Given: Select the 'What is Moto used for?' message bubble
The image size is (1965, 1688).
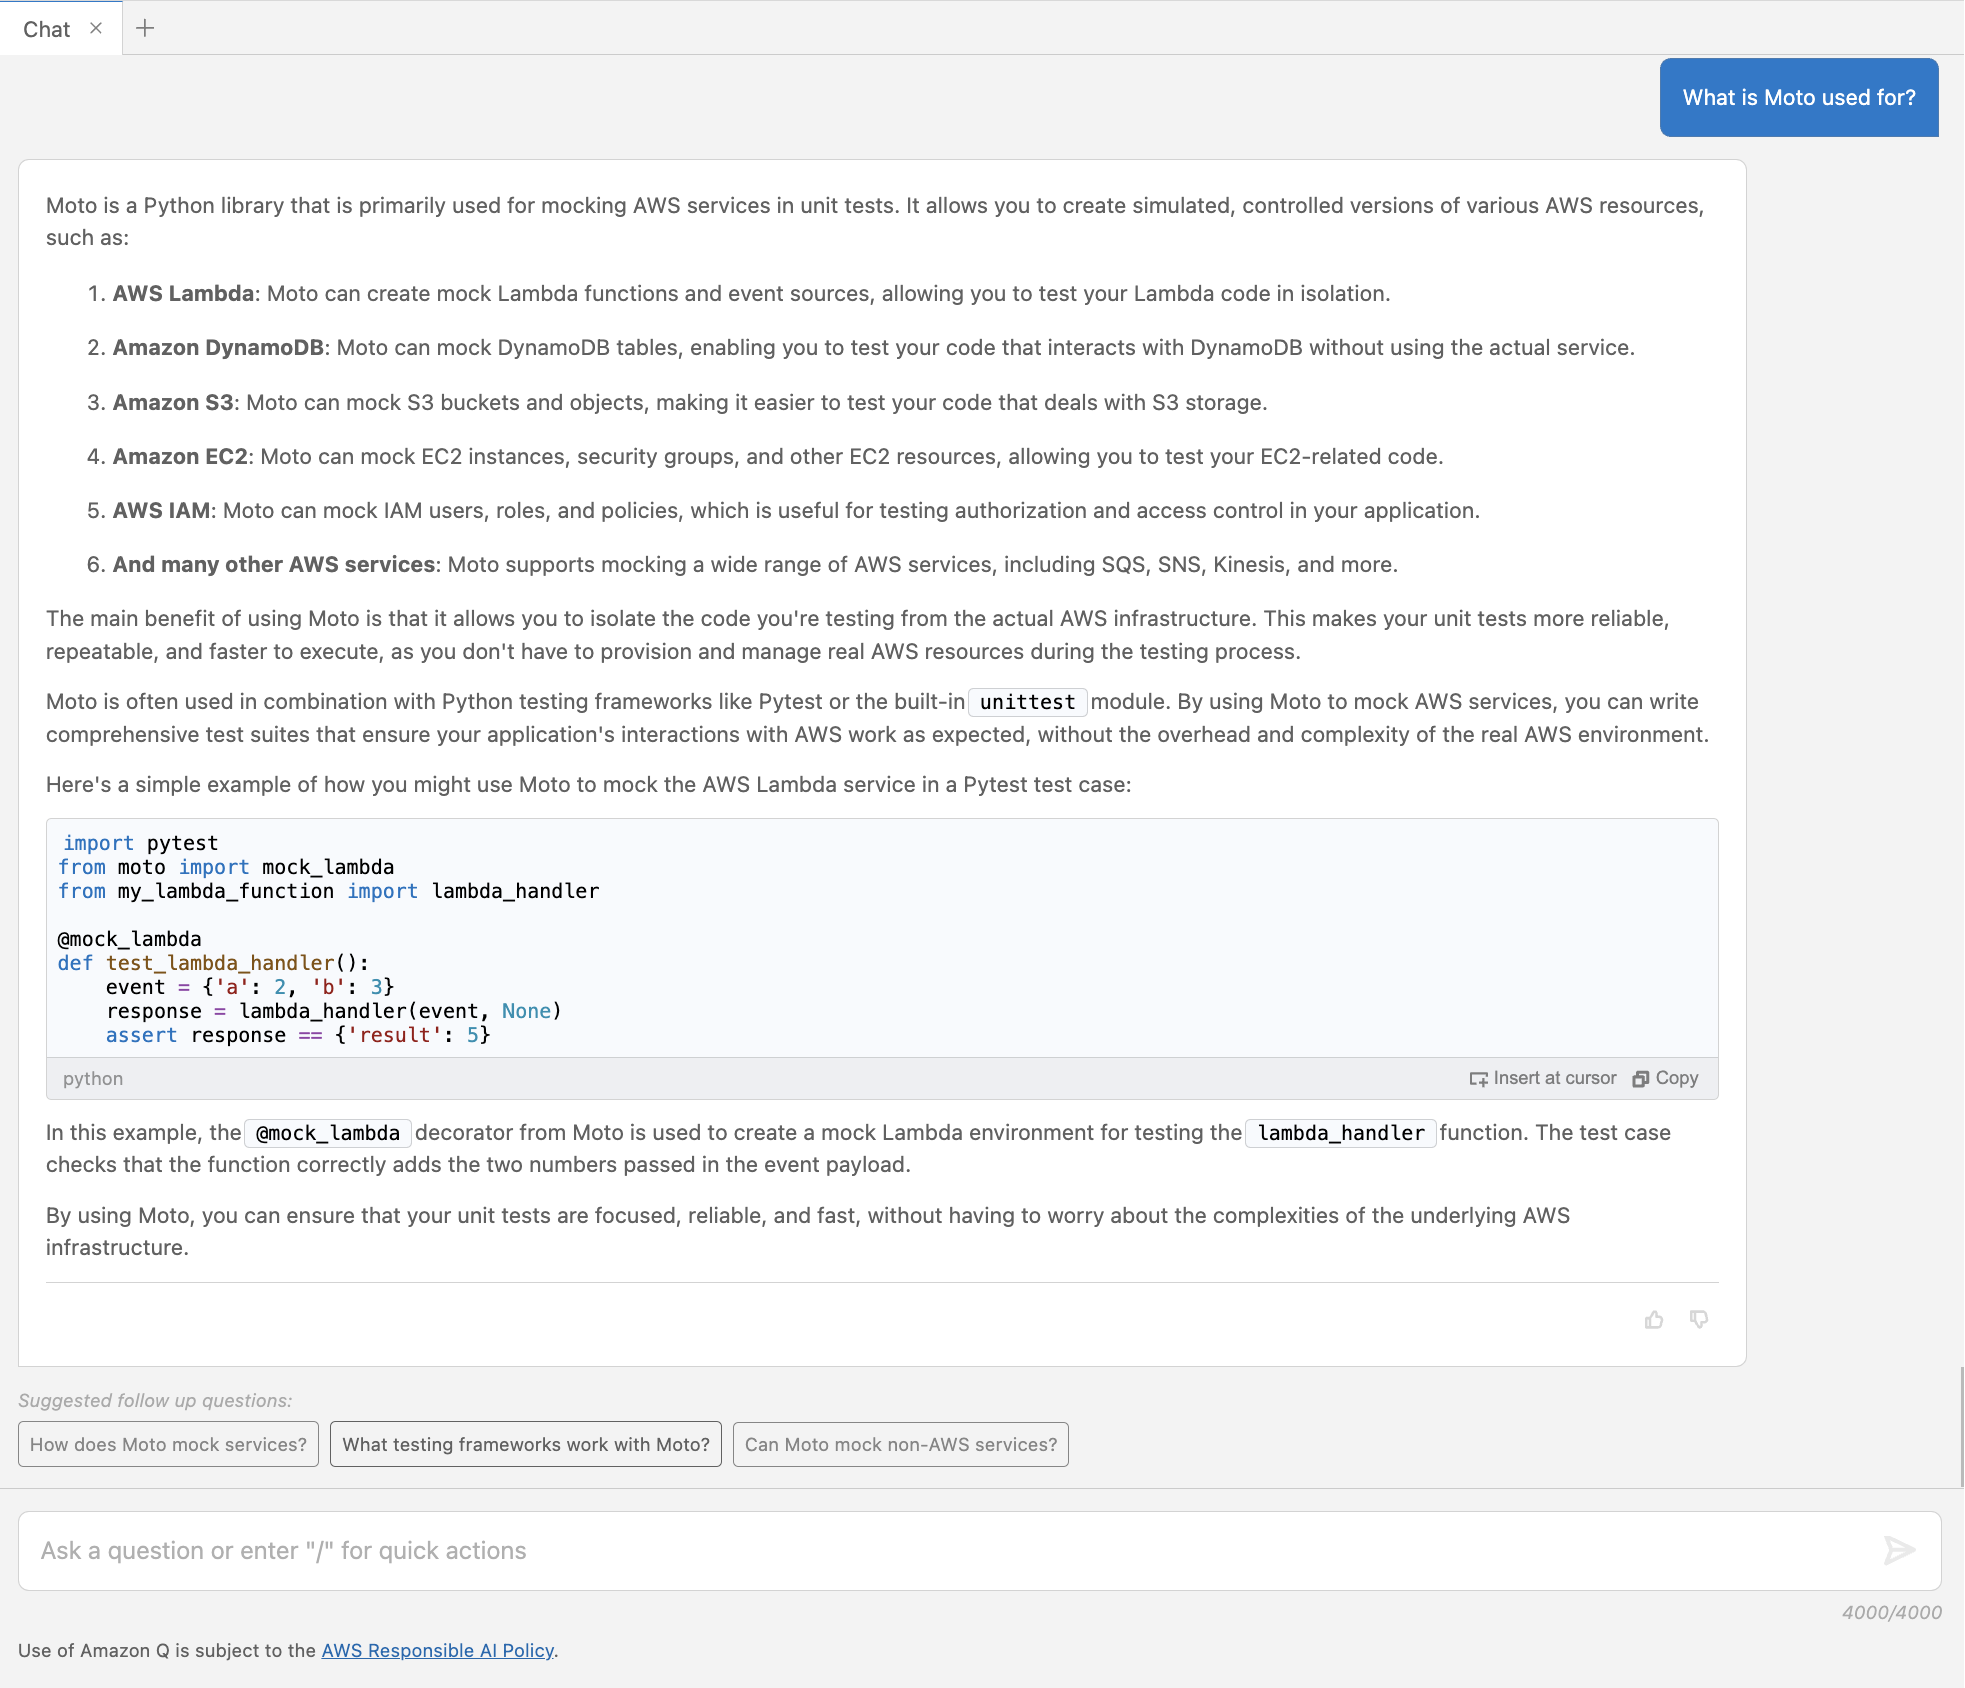Looking at the screenshot, I should [1798, 97].
